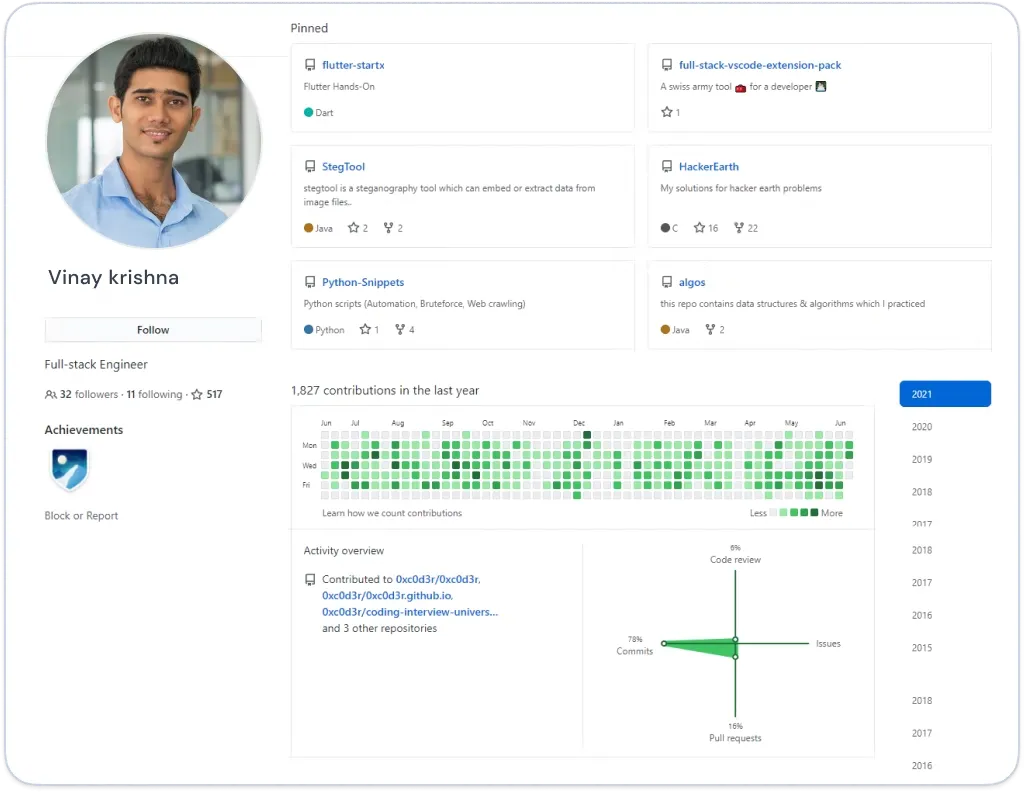1024x792 pixels.
Task: Click the fork icon on Python-Snippets card
Action: click(x=400, y=329)
